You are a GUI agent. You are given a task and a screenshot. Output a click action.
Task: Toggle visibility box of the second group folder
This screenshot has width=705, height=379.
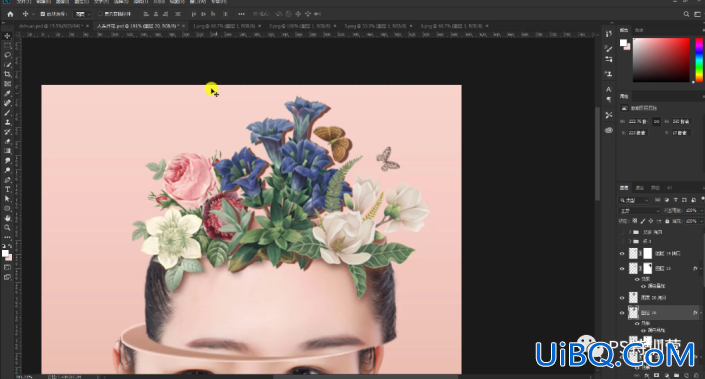click(622, 241)
